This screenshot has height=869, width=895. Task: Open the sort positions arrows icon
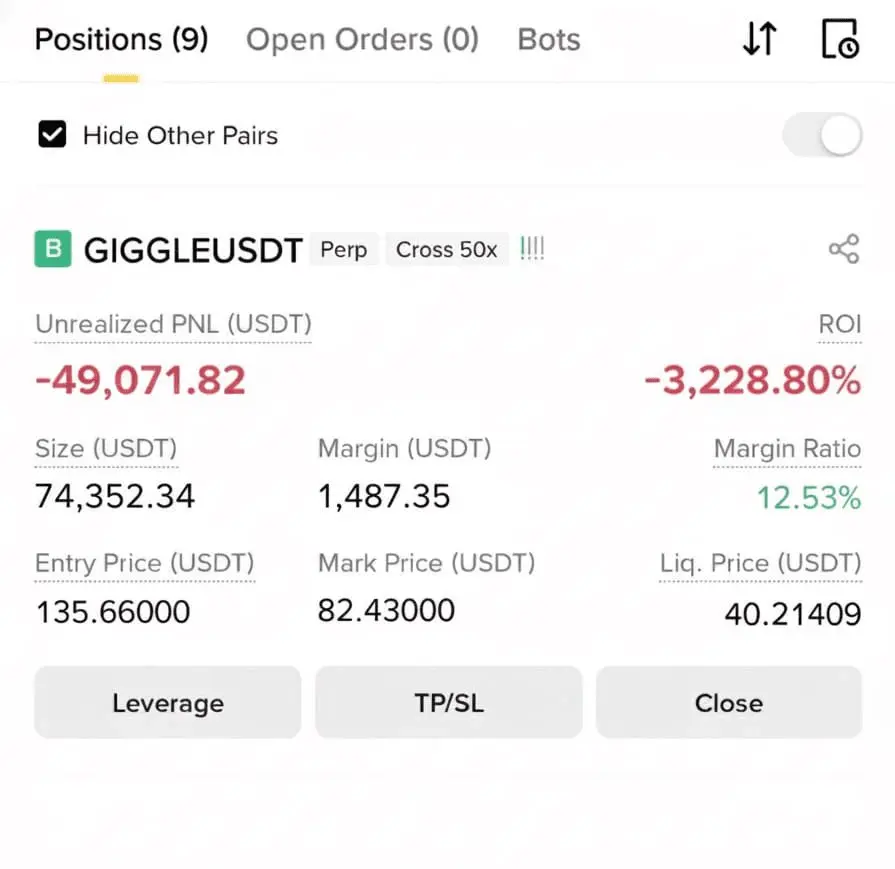click(760, 39)
